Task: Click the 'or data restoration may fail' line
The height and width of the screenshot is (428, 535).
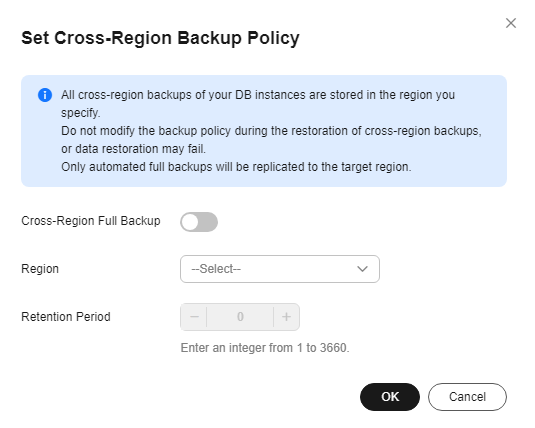Action: tap(133, 149)
